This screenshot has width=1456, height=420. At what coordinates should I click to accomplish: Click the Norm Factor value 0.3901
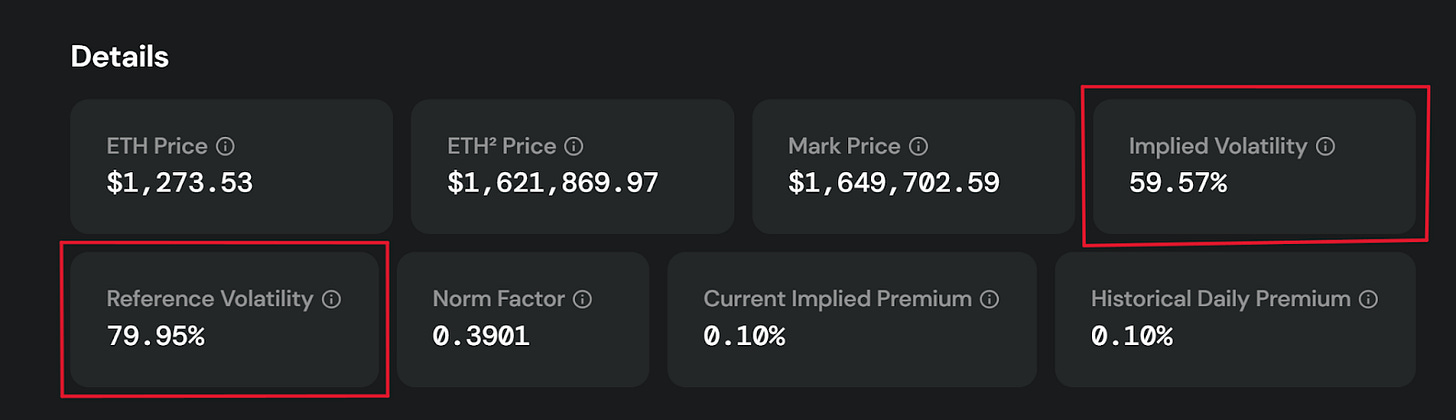(481, 336)
